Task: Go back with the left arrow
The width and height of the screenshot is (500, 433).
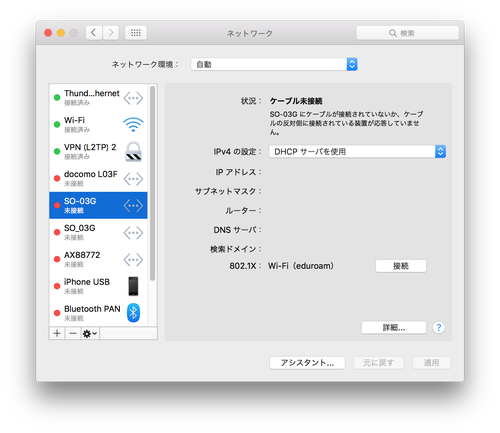Action: point(94,33)
